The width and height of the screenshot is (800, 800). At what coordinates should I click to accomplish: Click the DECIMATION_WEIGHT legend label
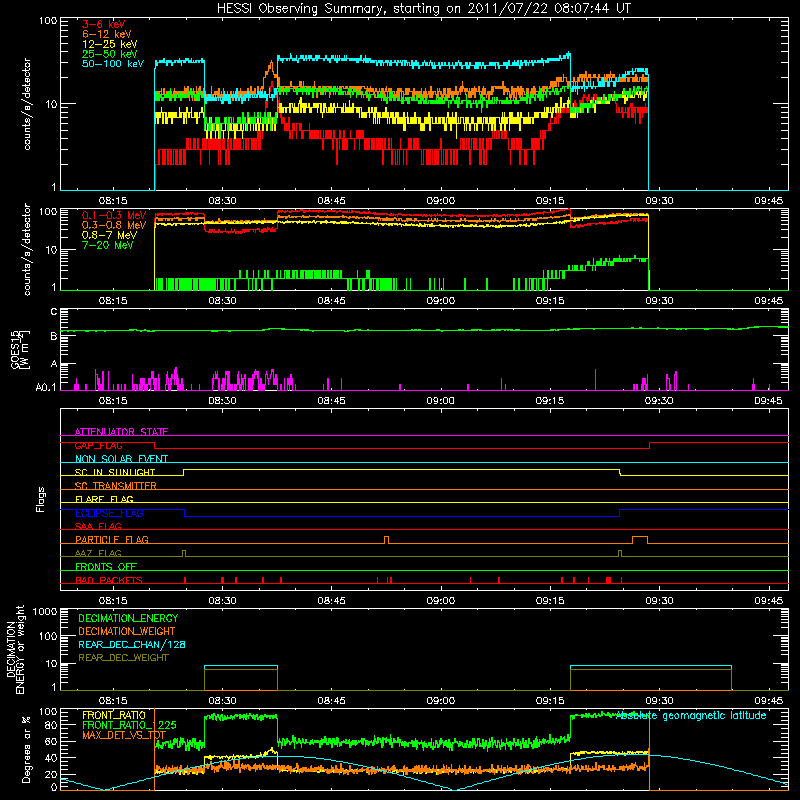(x=127, y=631)
